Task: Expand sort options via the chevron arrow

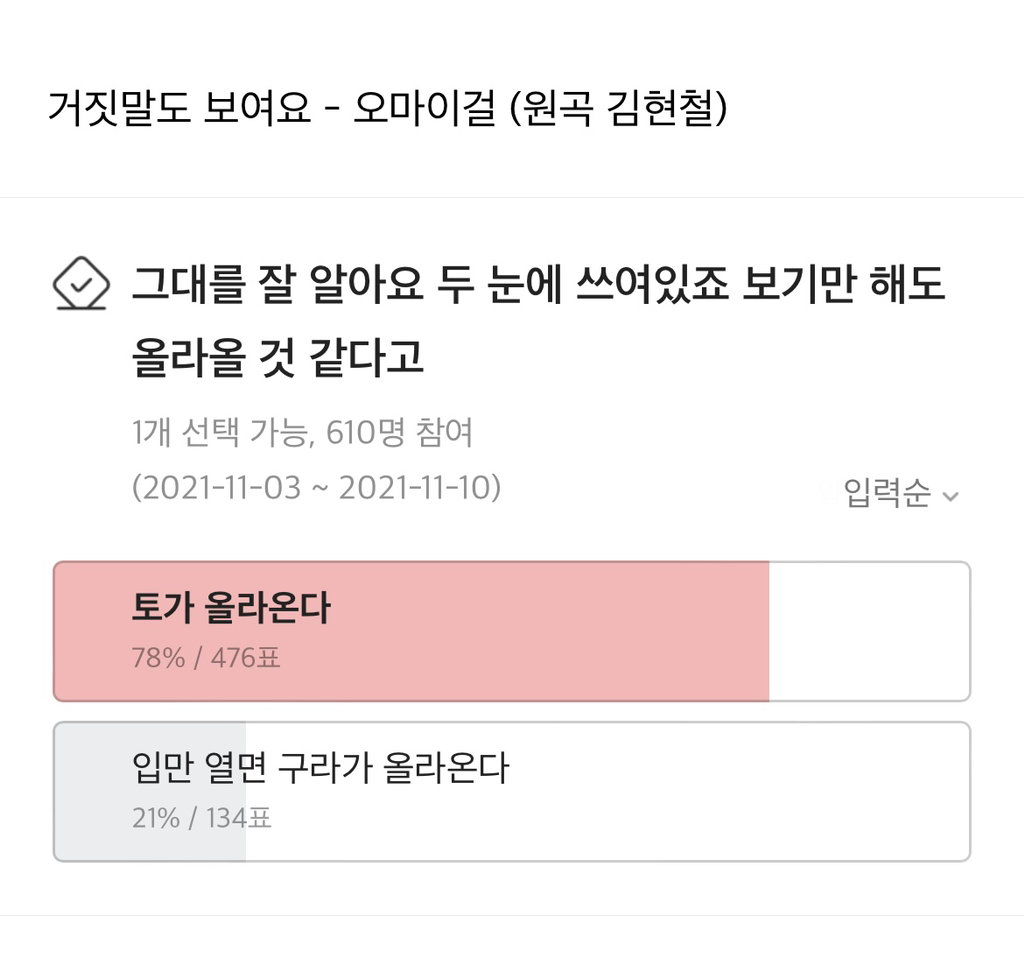Action: 950,495
